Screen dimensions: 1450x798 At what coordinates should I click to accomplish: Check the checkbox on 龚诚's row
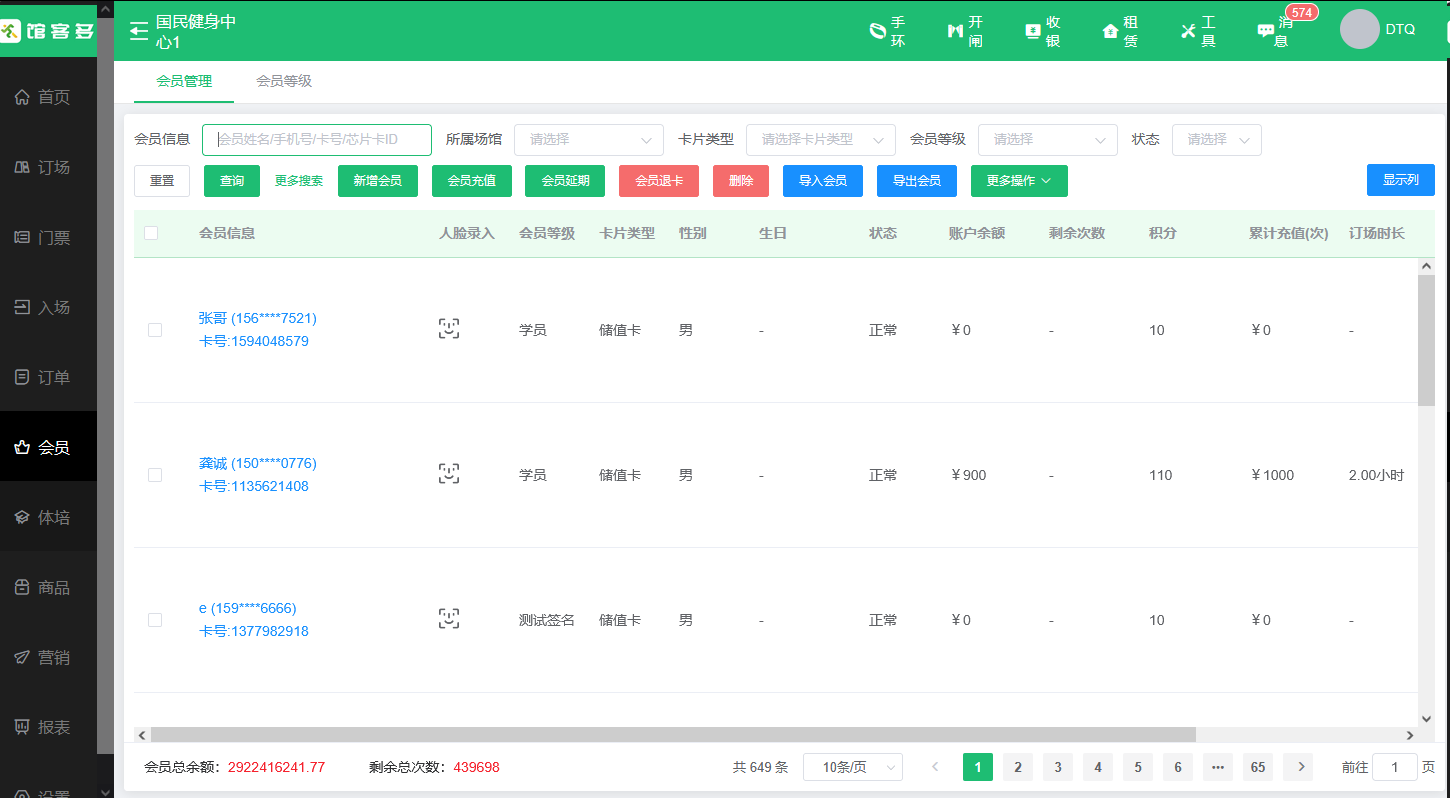(x=154, y=474)
